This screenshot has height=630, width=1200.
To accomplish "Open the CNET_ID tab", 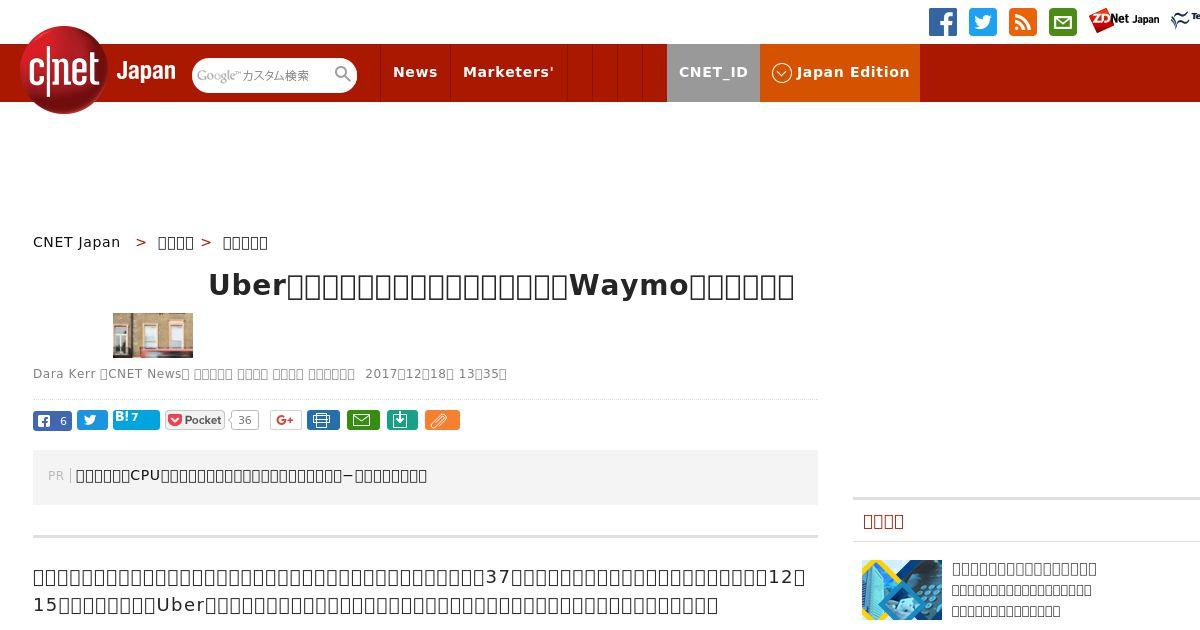I will coord(713,72).
